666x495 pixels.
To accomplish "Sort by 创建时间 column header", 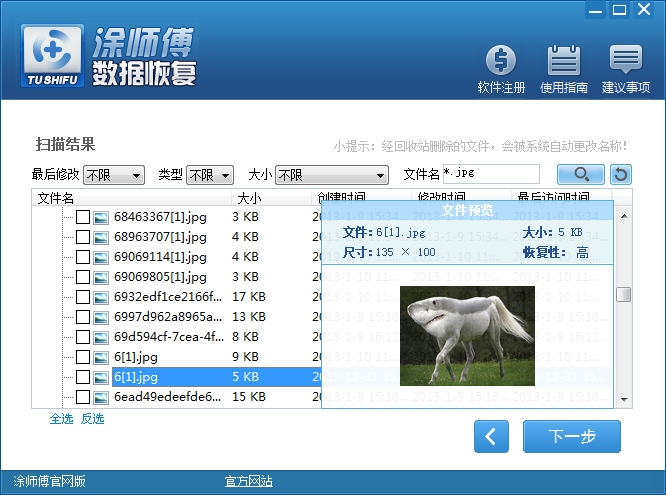I will tap(361, 195).
